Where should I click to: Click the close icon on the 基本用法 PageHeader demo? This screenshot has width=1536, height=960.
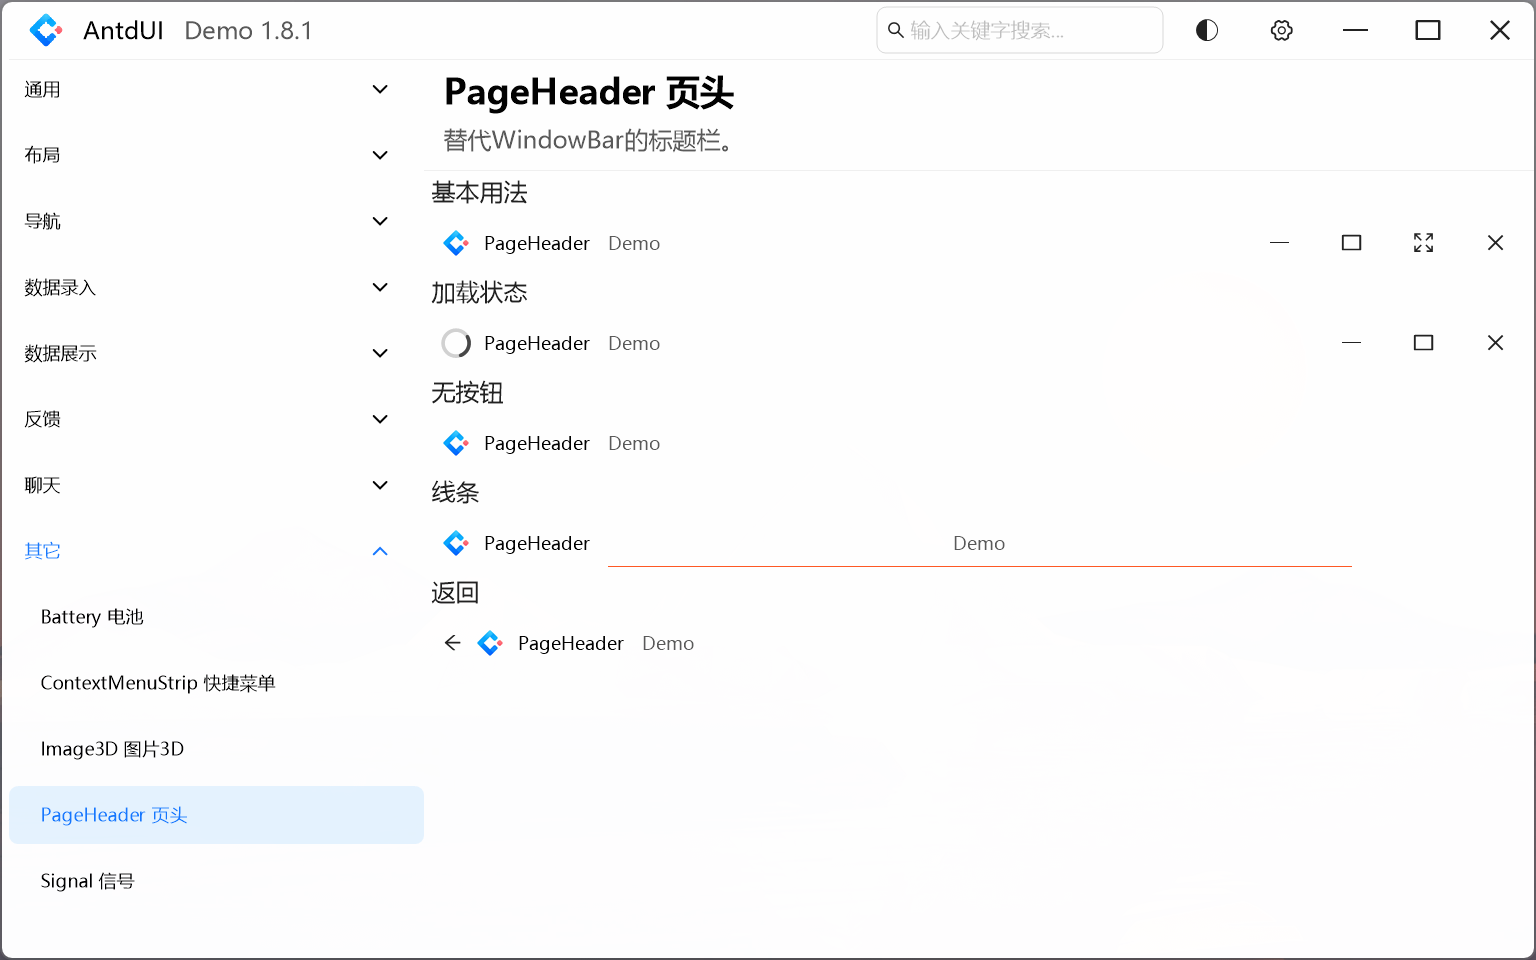click(1495, 242)
